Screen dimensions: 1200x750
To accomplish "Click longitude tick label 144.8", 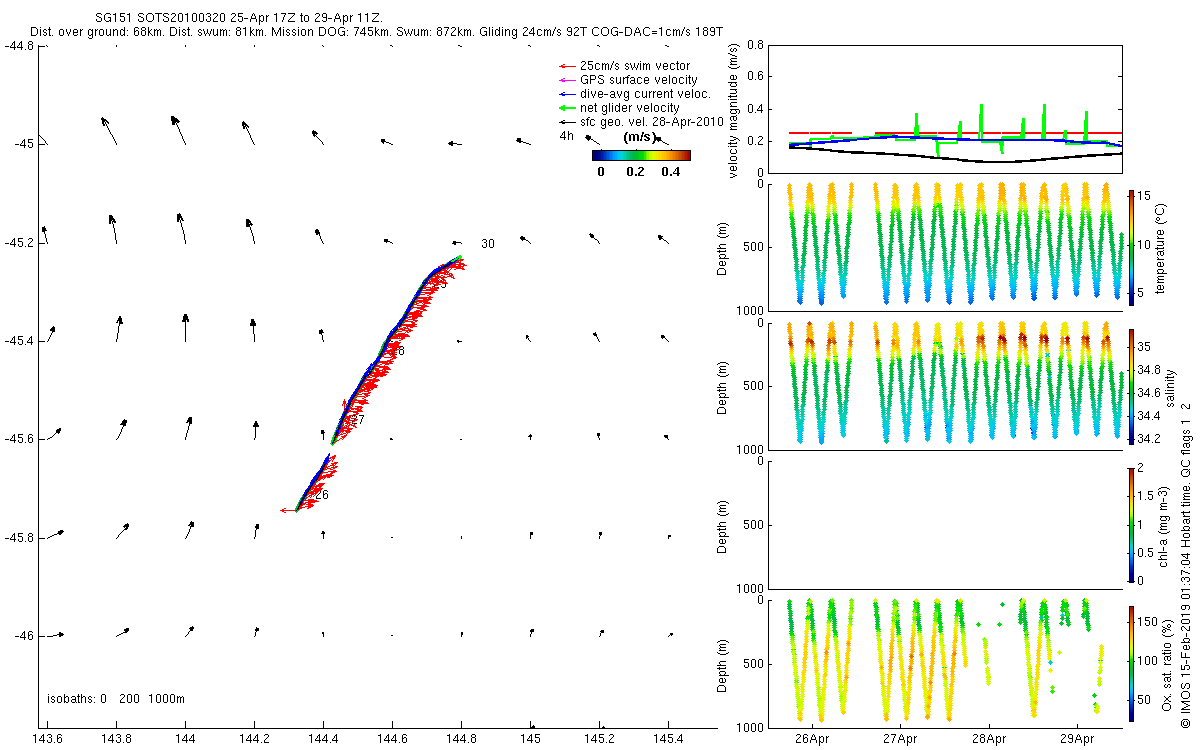I will 461,740.
